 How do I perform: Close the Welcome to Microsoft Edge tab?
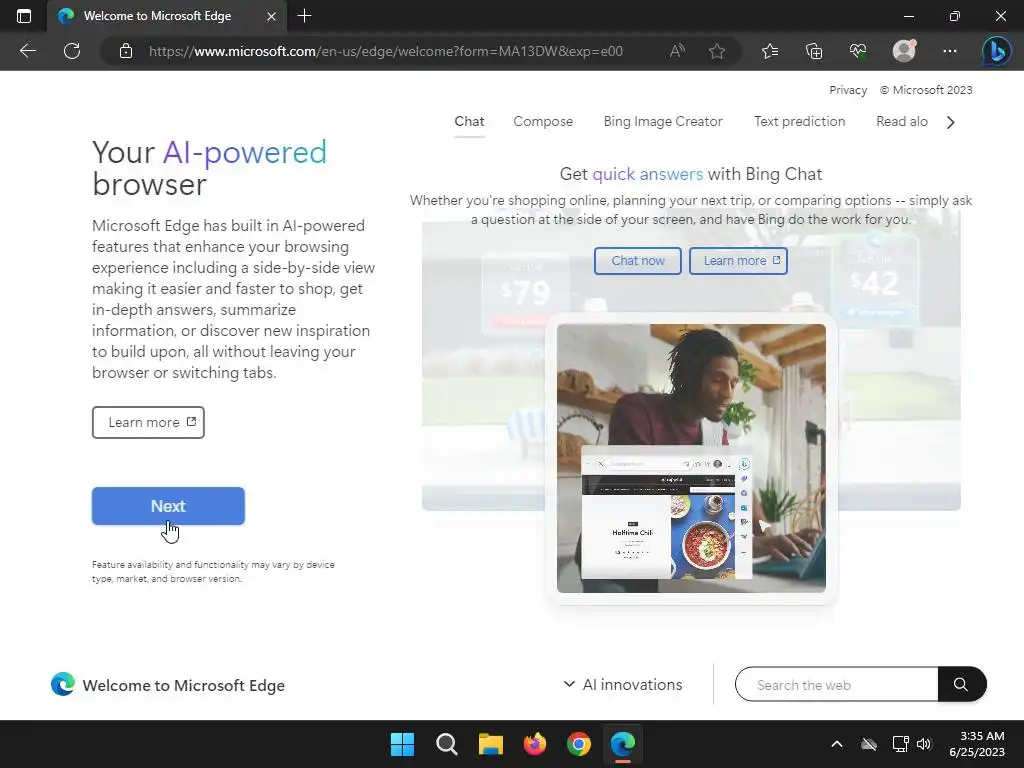pyautogui.click(x=271, y=16)
